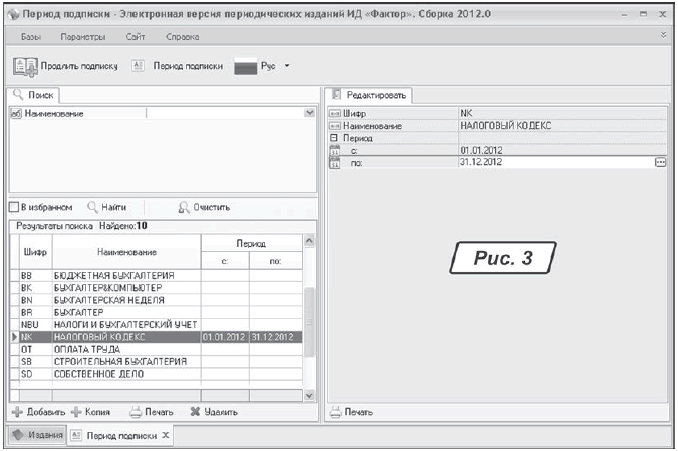Click the Очистить icon
This screenshot has width=678, height=451.
click(x=183, y=207)
